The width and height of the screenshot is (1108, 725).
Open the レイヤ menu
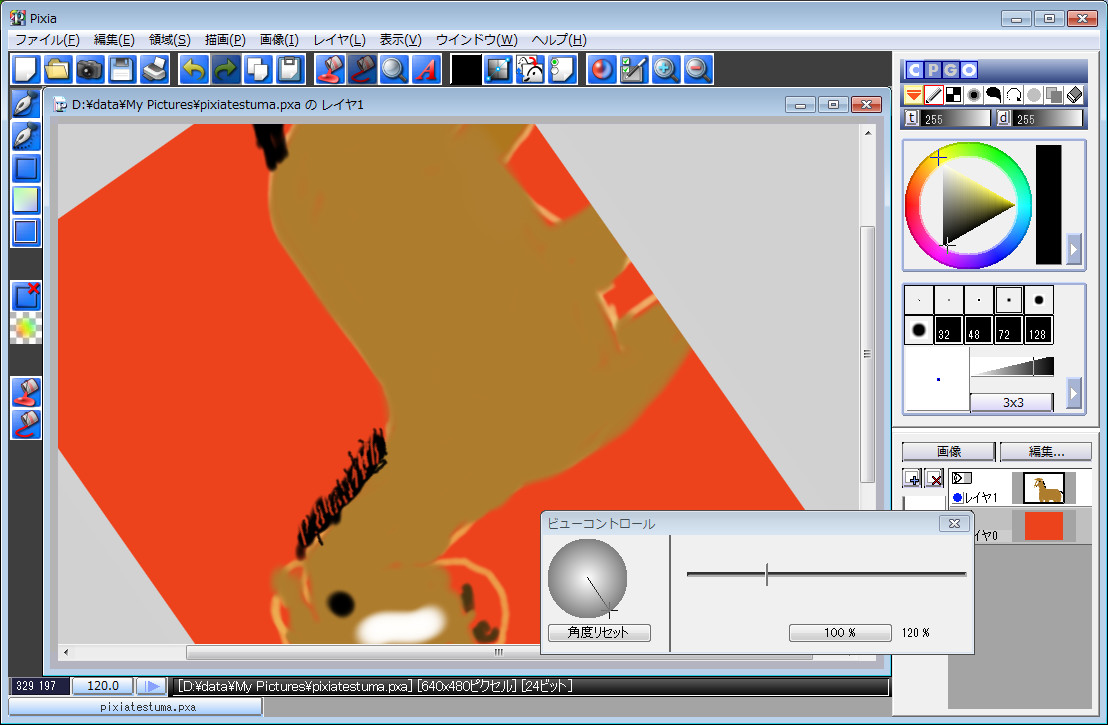tap(337, 40)
